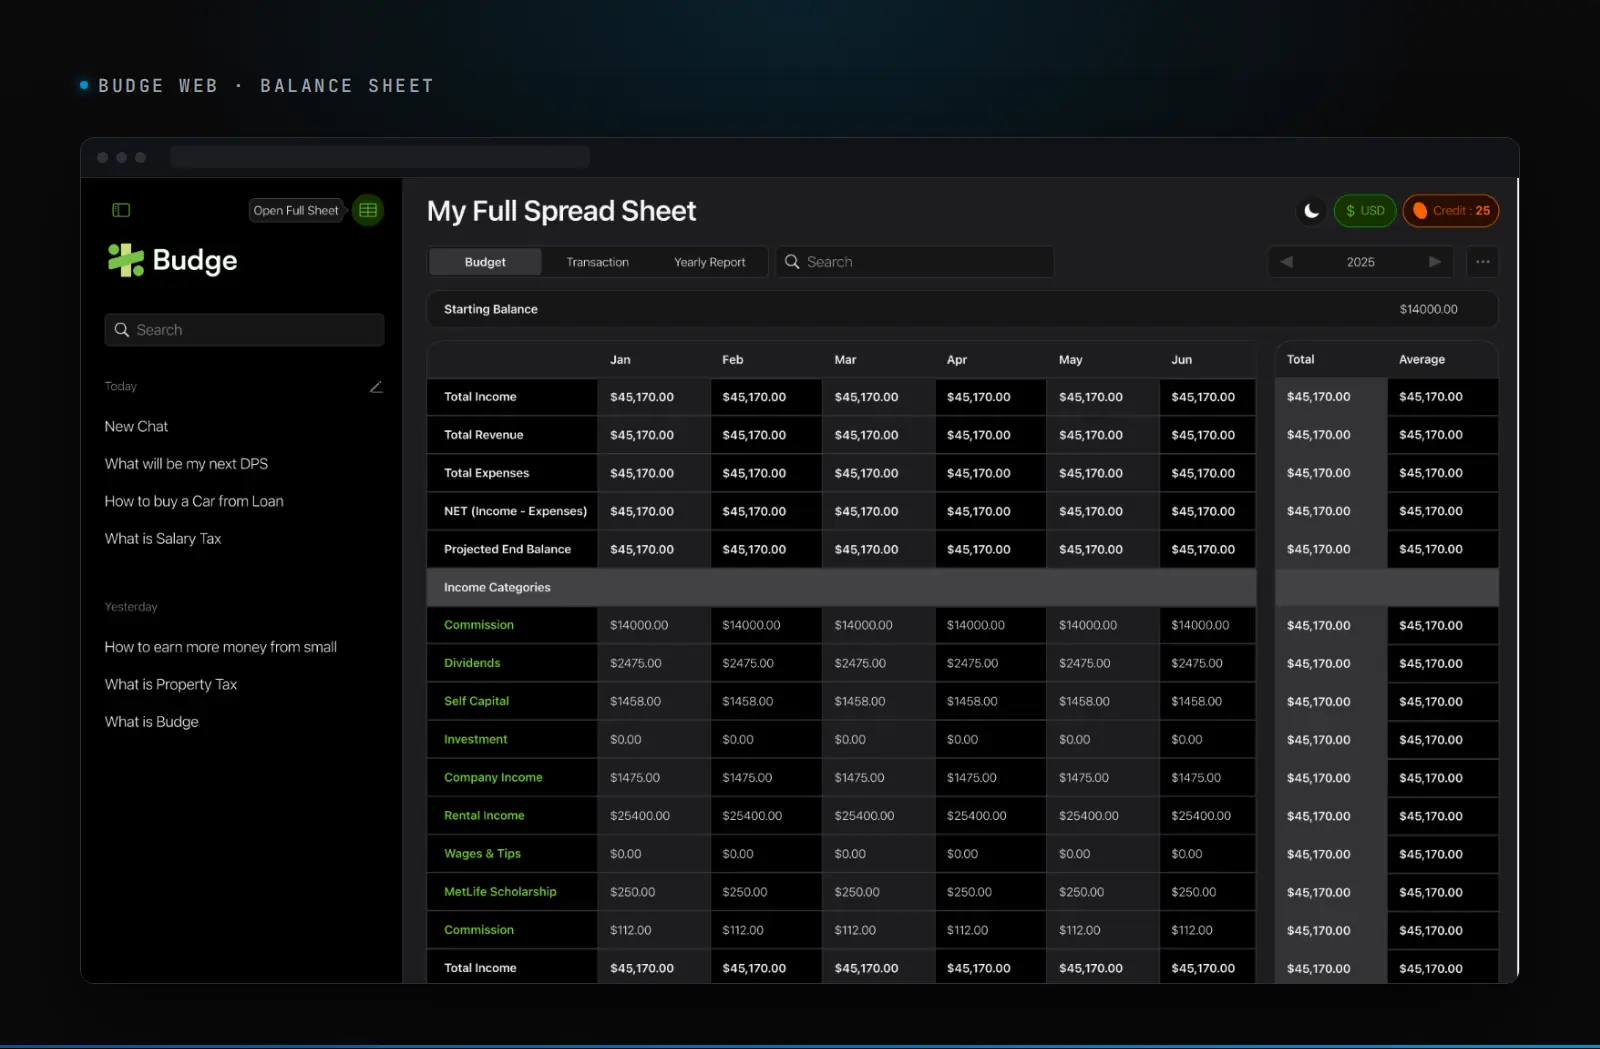
Task: Switch to the Budget tab
Action: (485, 262)
